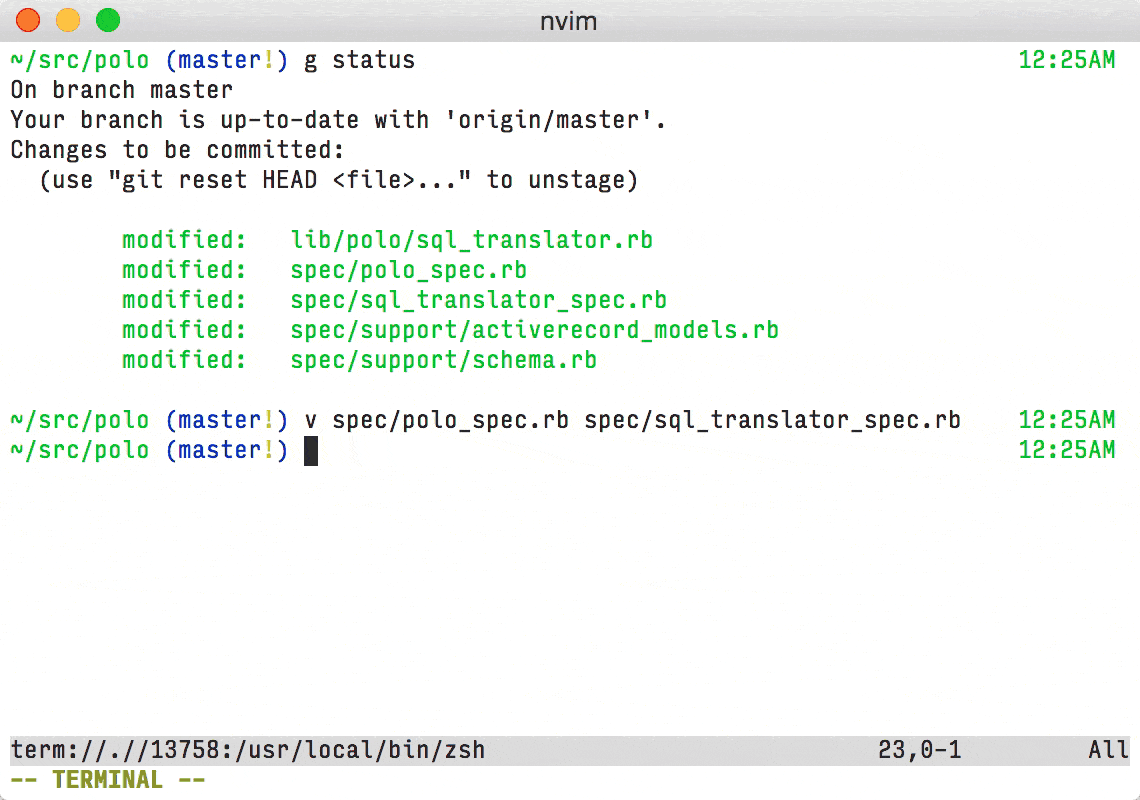This screenshot has width=1140, height=800.
Task: Click the nvim window title
Action: (x=569, y=21)
